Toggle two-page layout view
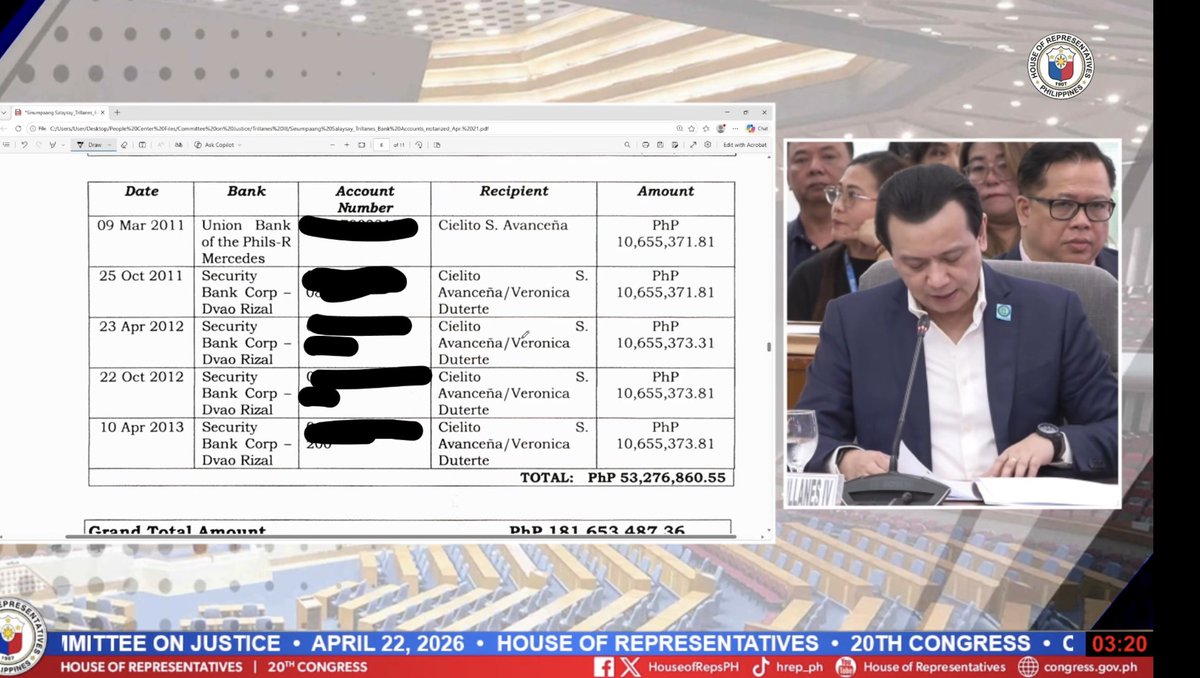Viewport: 1200px width, 678px height. point(435,144)
